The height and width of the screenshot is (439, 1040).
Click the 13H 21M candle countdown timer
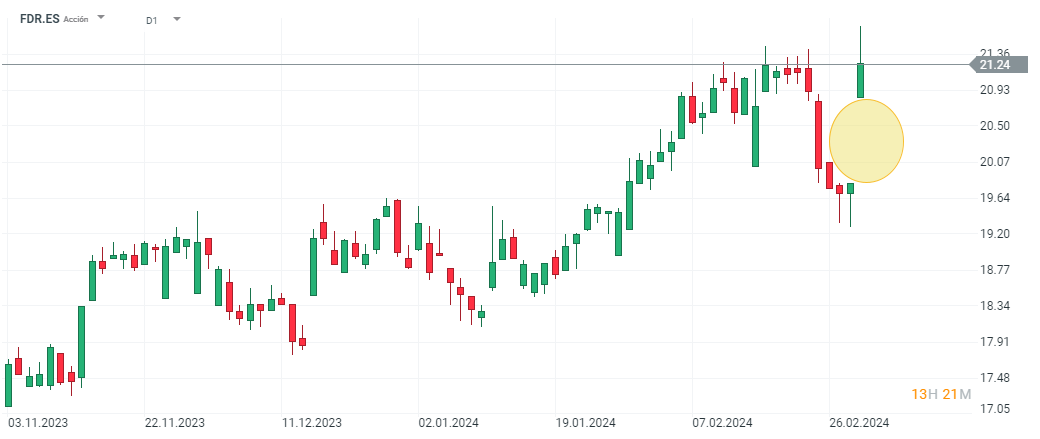[x=941, y=394]
